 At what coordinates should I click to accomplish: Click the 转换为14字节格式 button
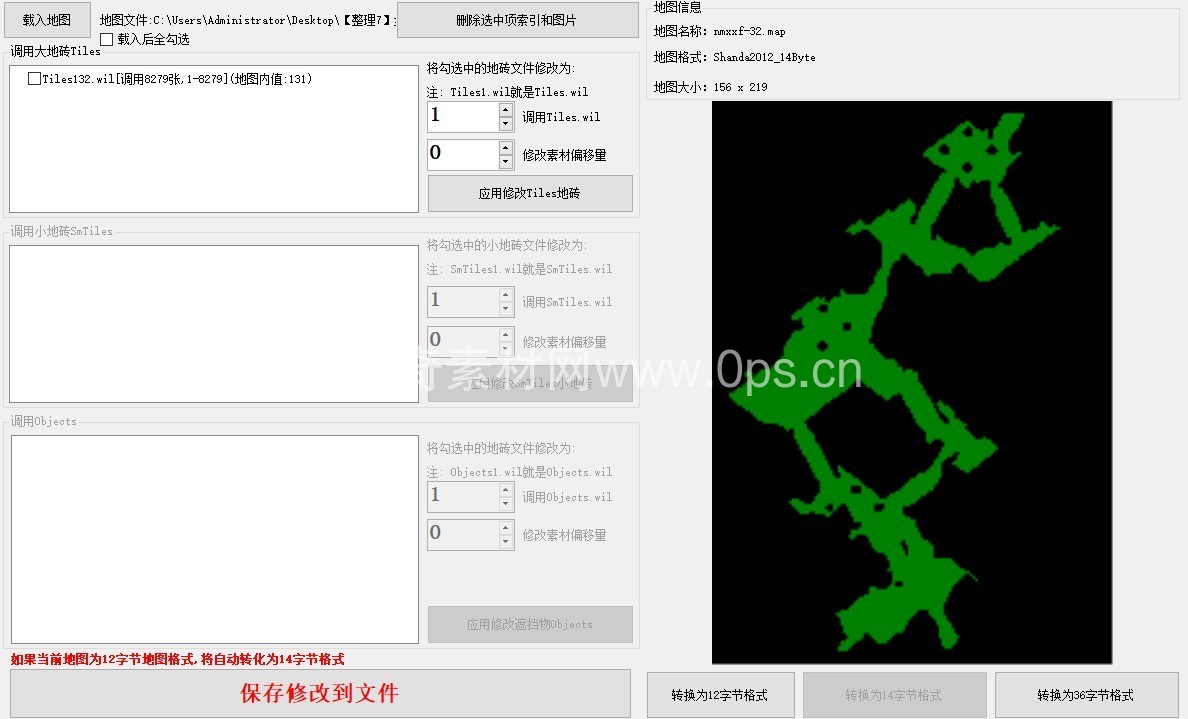point(894,695)
